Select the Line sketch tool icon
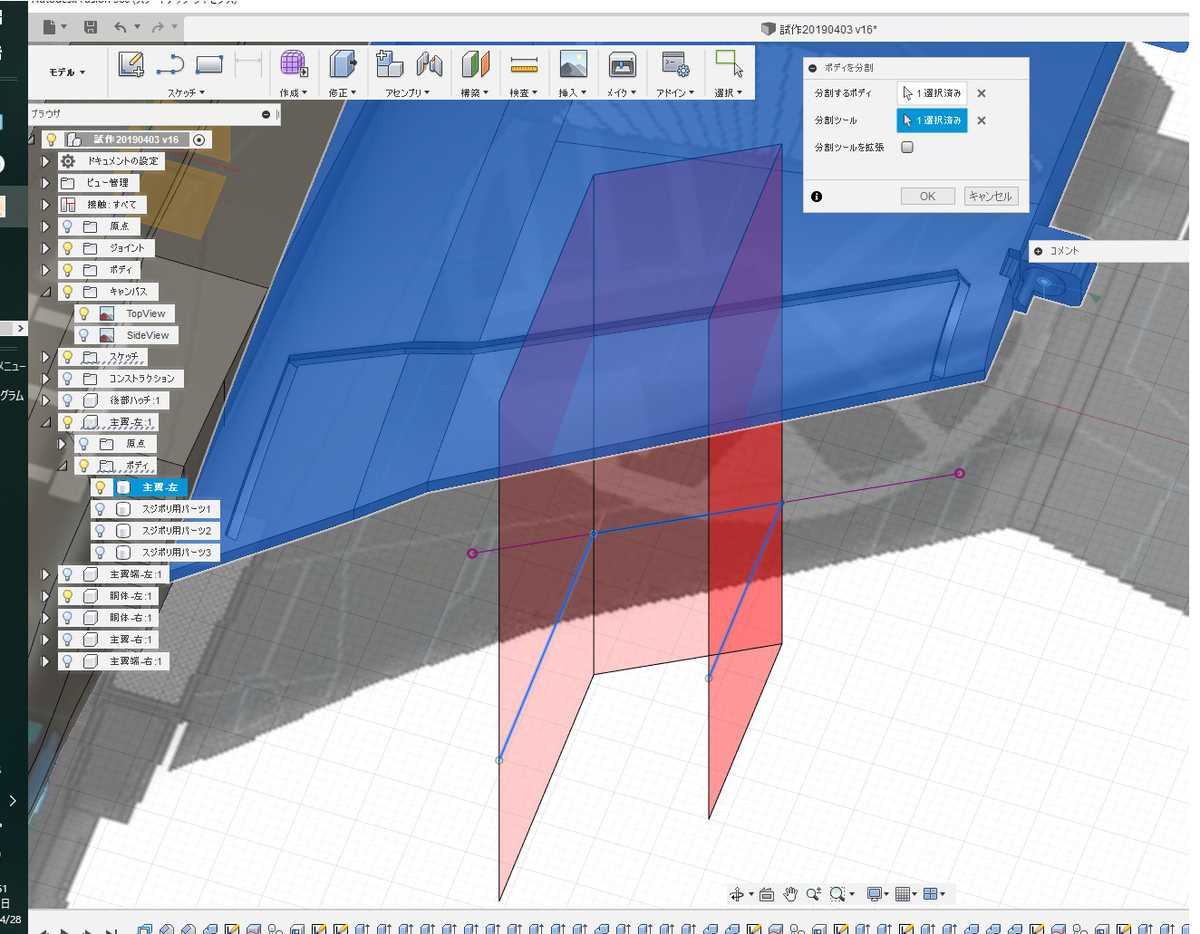Screen dimensions: 1200x934 170,65
